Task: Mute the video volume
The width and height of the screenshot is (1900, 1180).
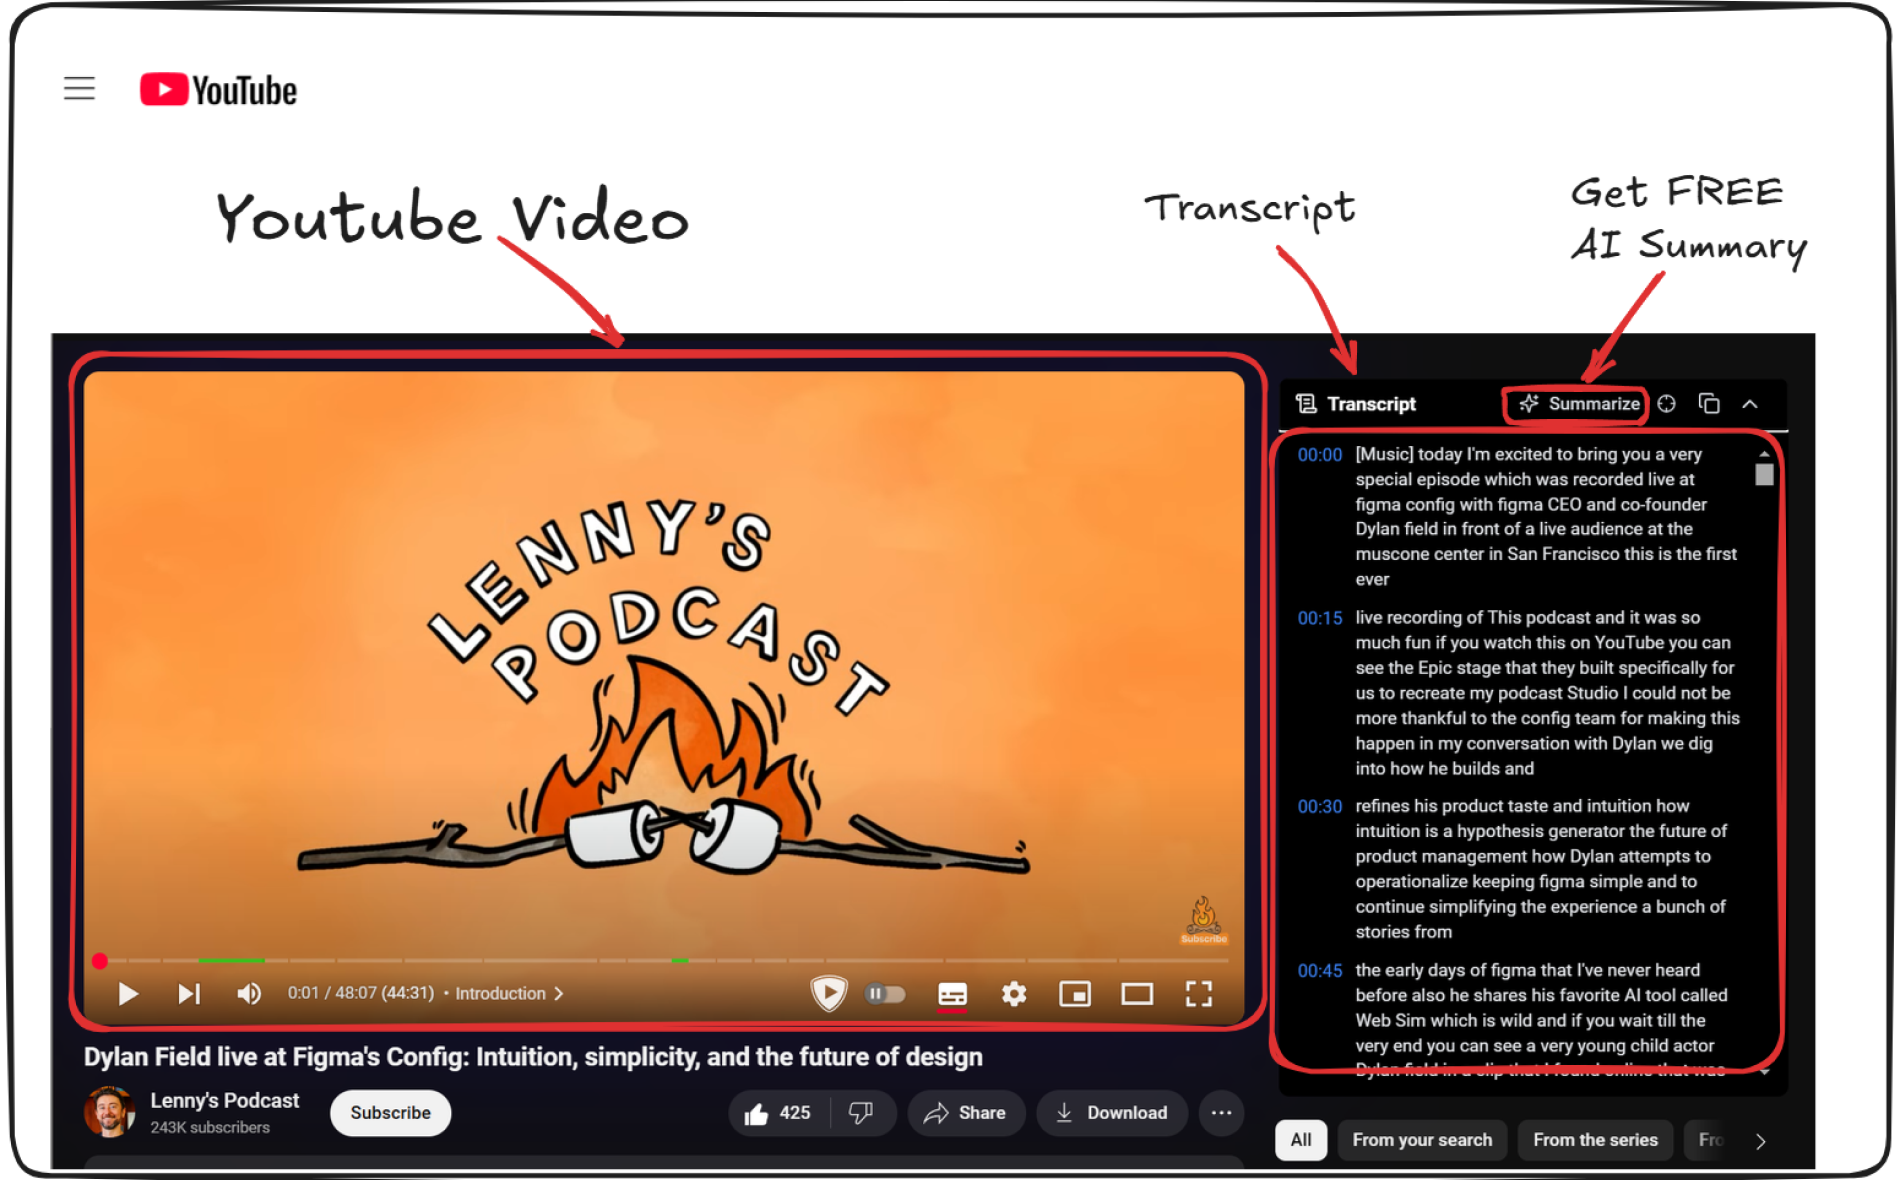Action: pos(249,993)
